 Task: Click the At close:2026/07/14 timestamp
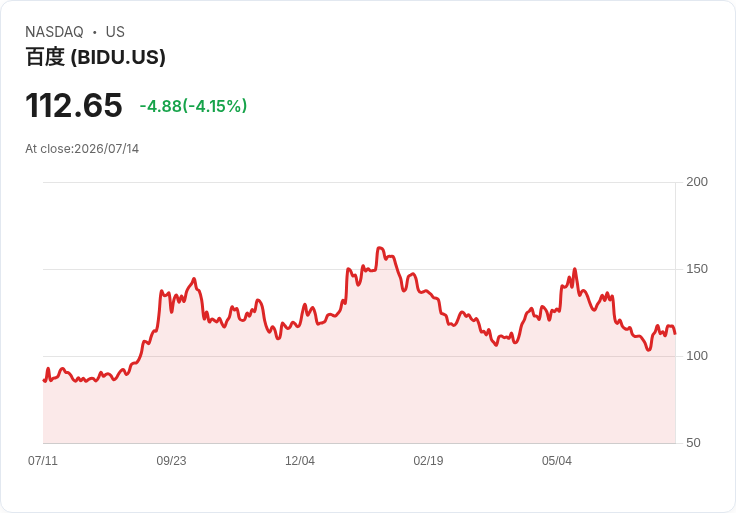click(x=82, y=149)
